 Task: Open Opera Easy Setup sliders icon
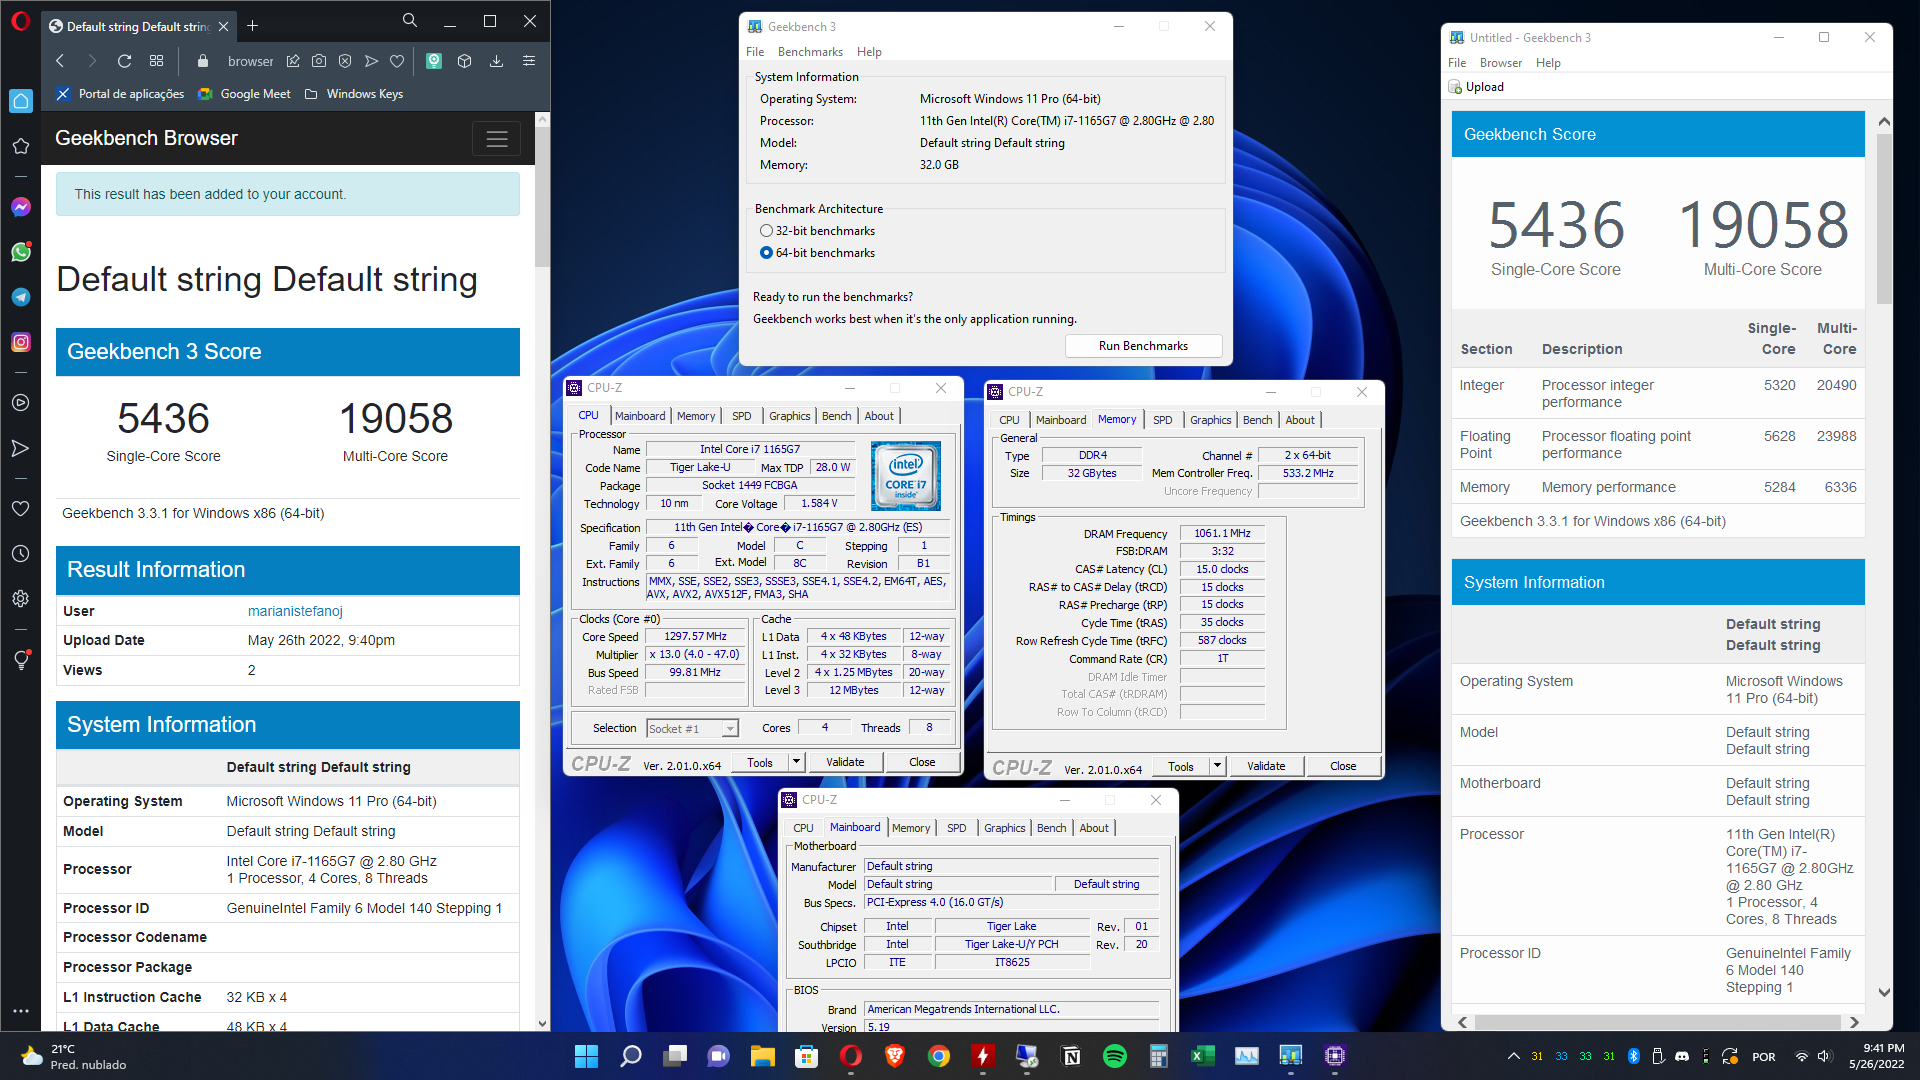coord(529,61)
